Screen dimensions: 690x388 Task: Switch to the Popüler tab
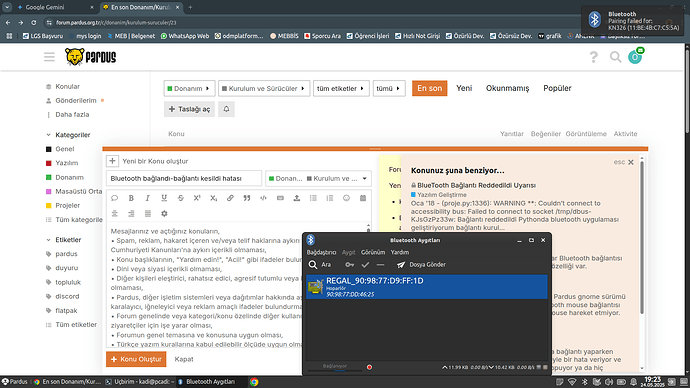(x=557, y=88)
